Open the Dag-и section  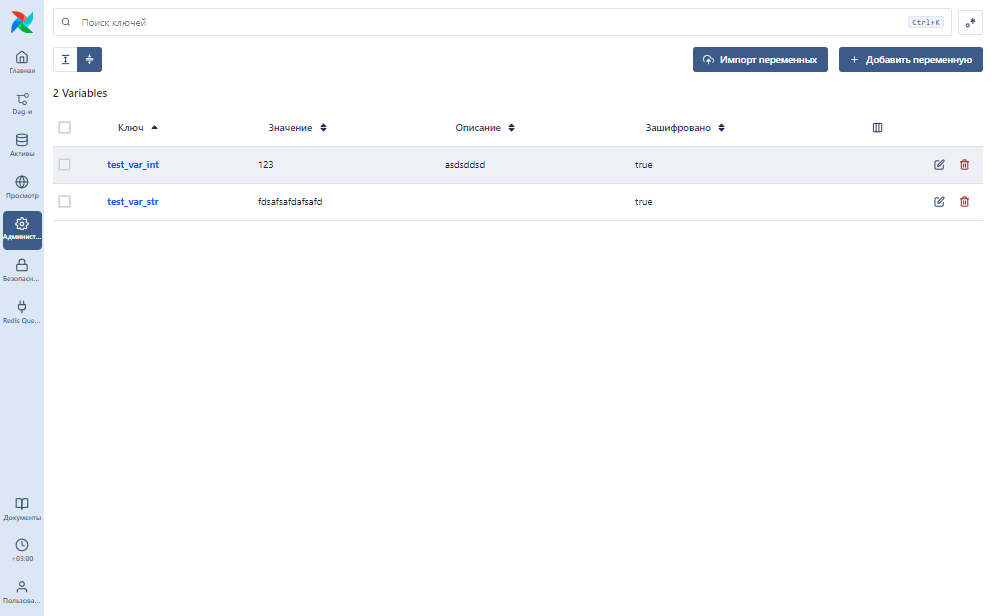[22, 104]
